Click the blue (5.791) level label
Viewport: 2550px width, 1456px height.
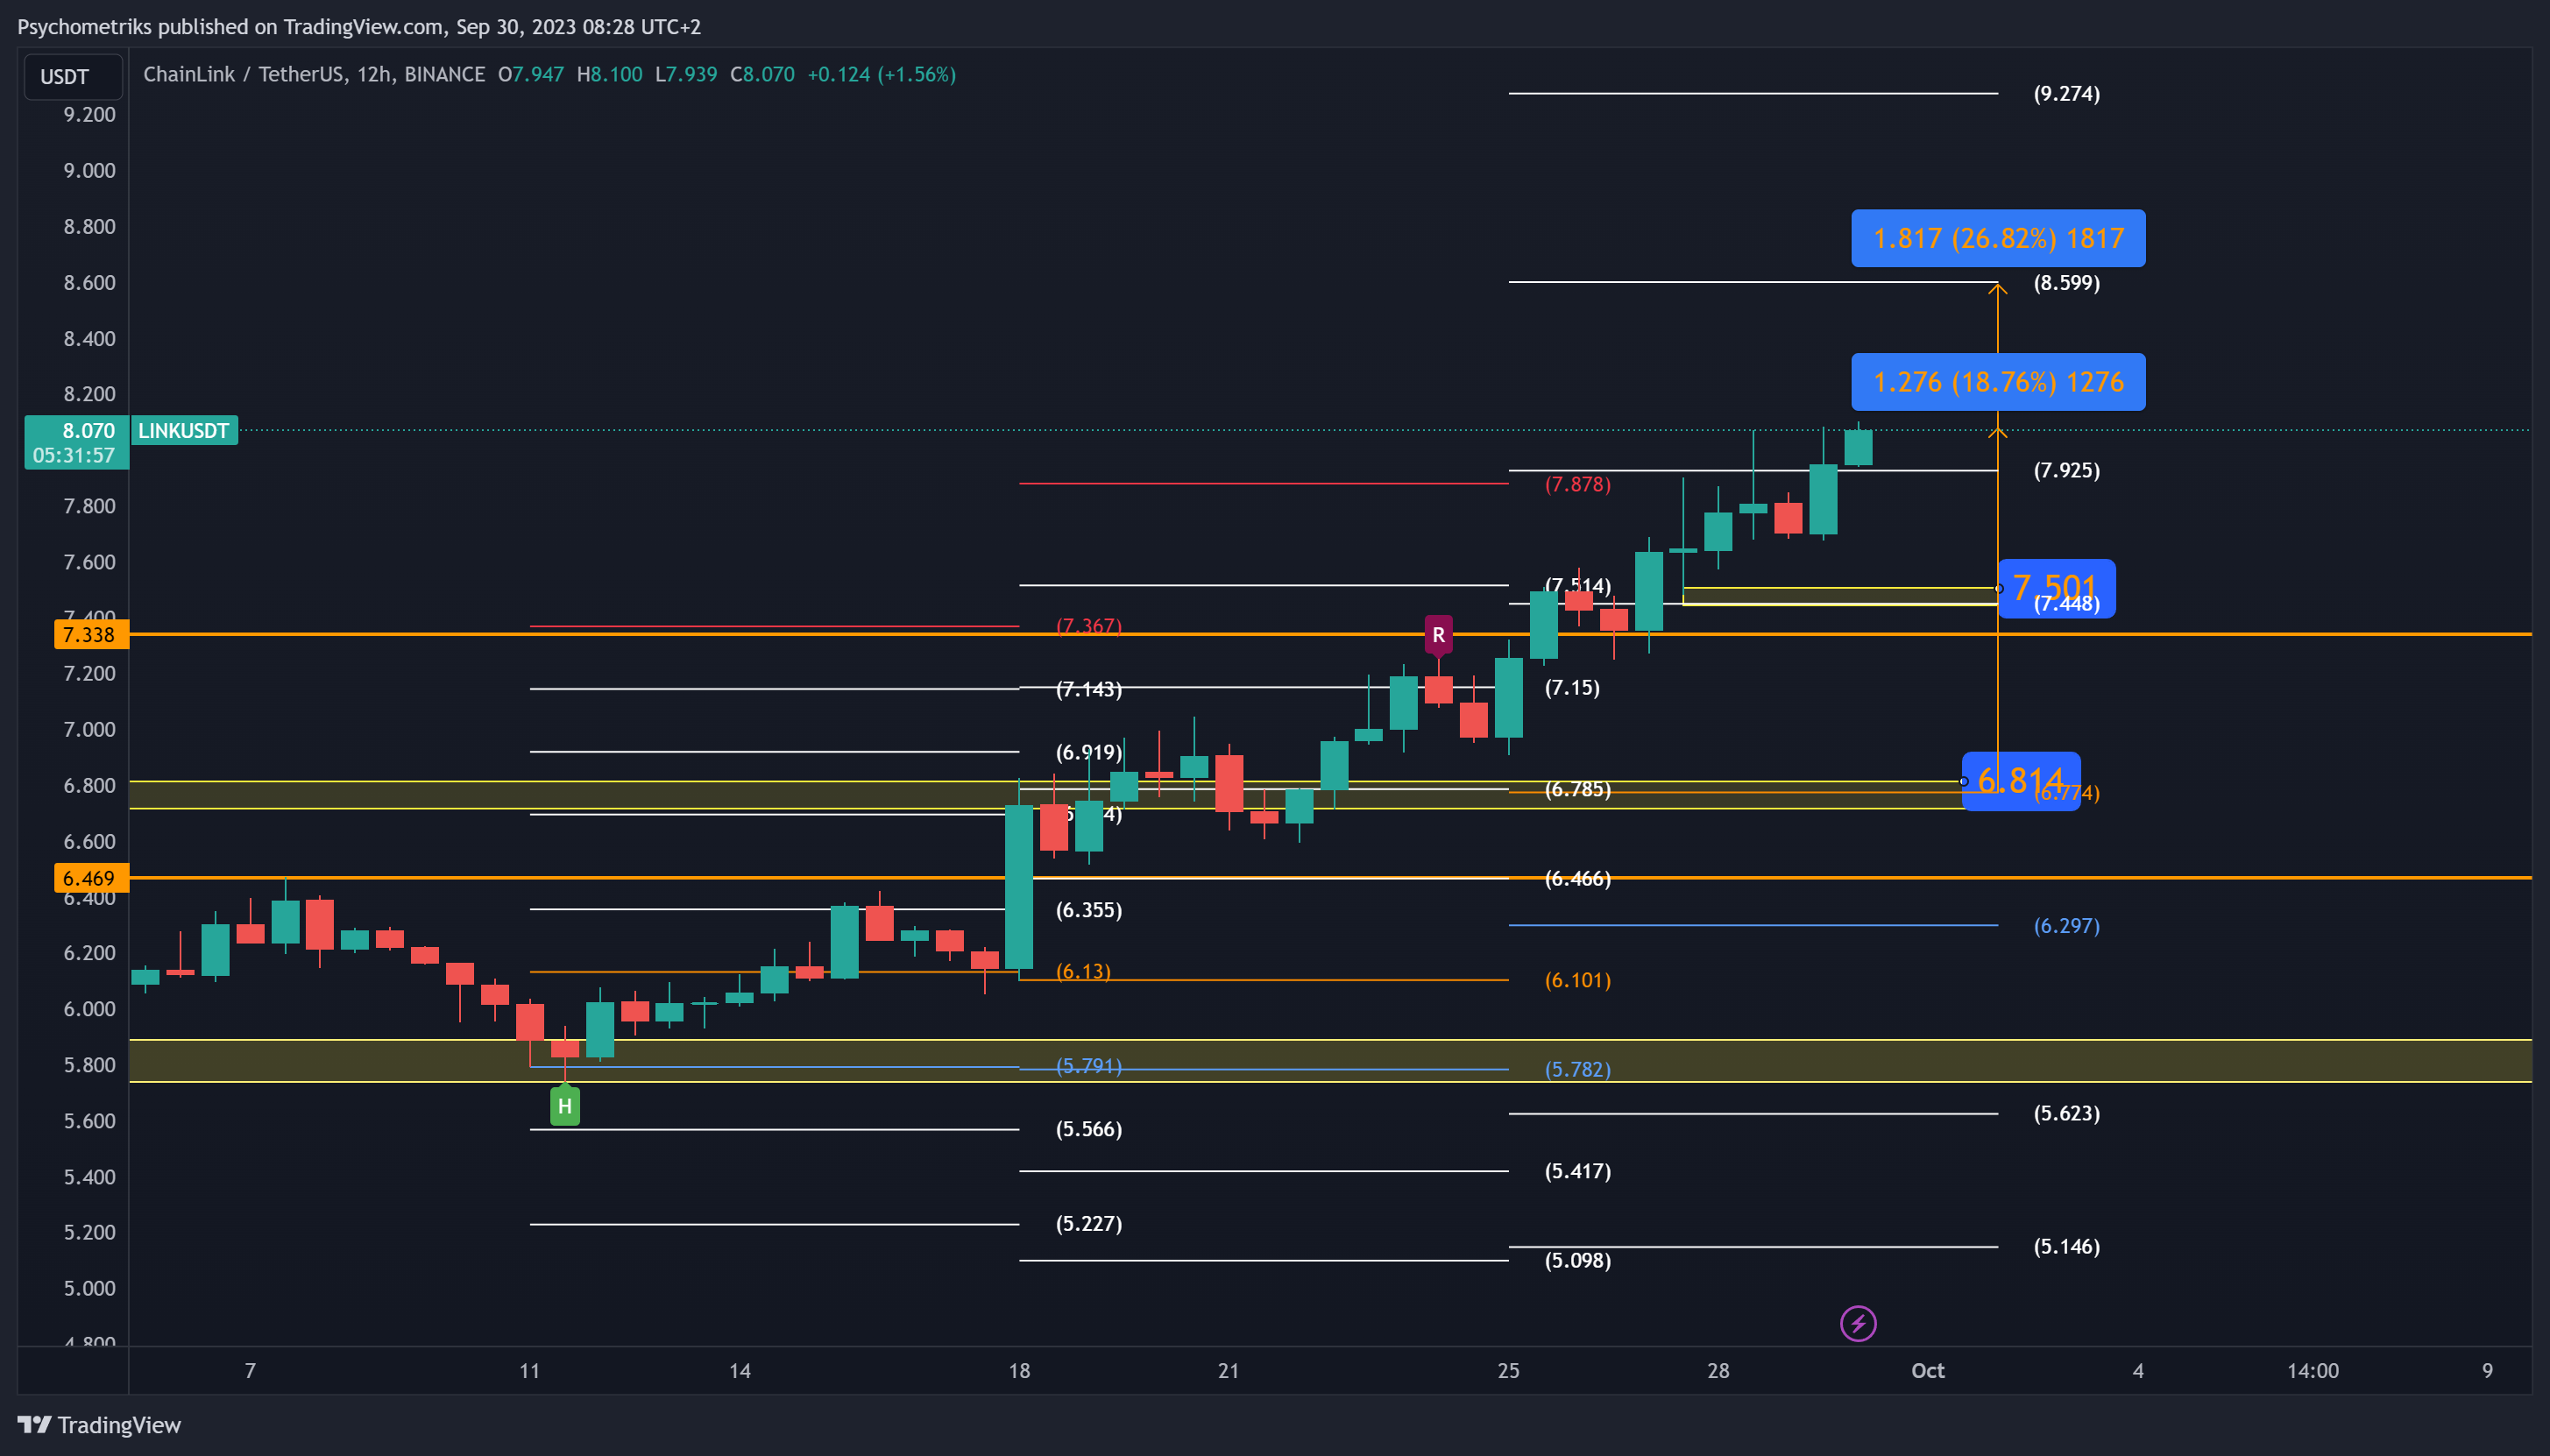[1088, 1067]
